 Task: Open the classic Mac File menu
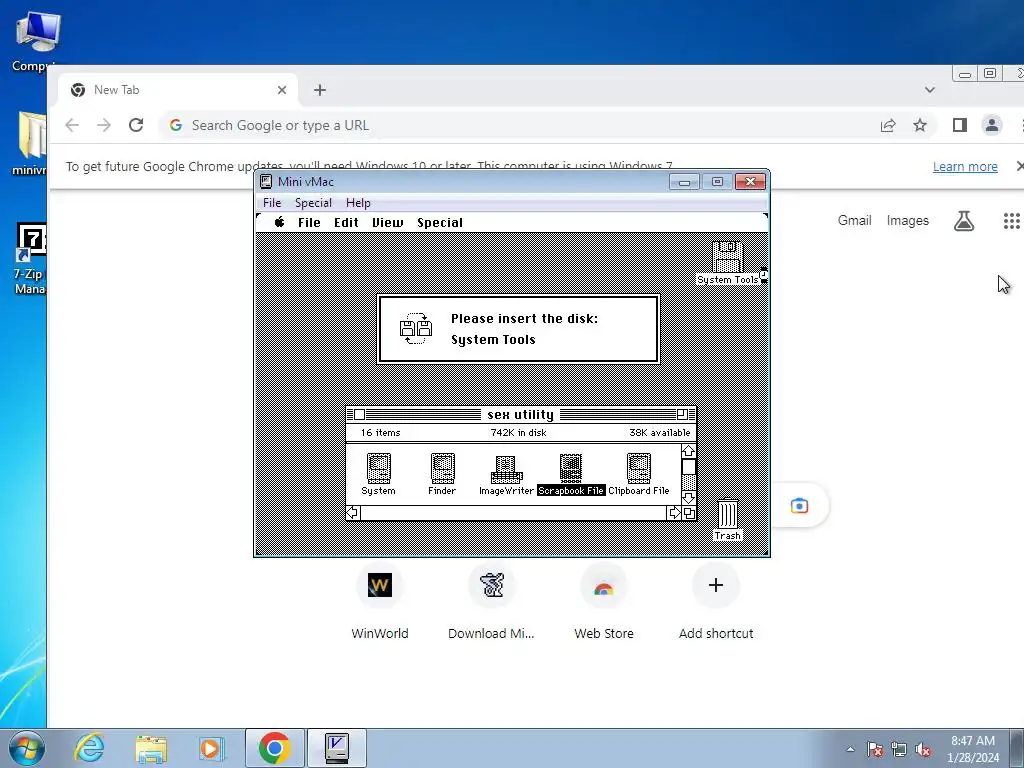309,223
